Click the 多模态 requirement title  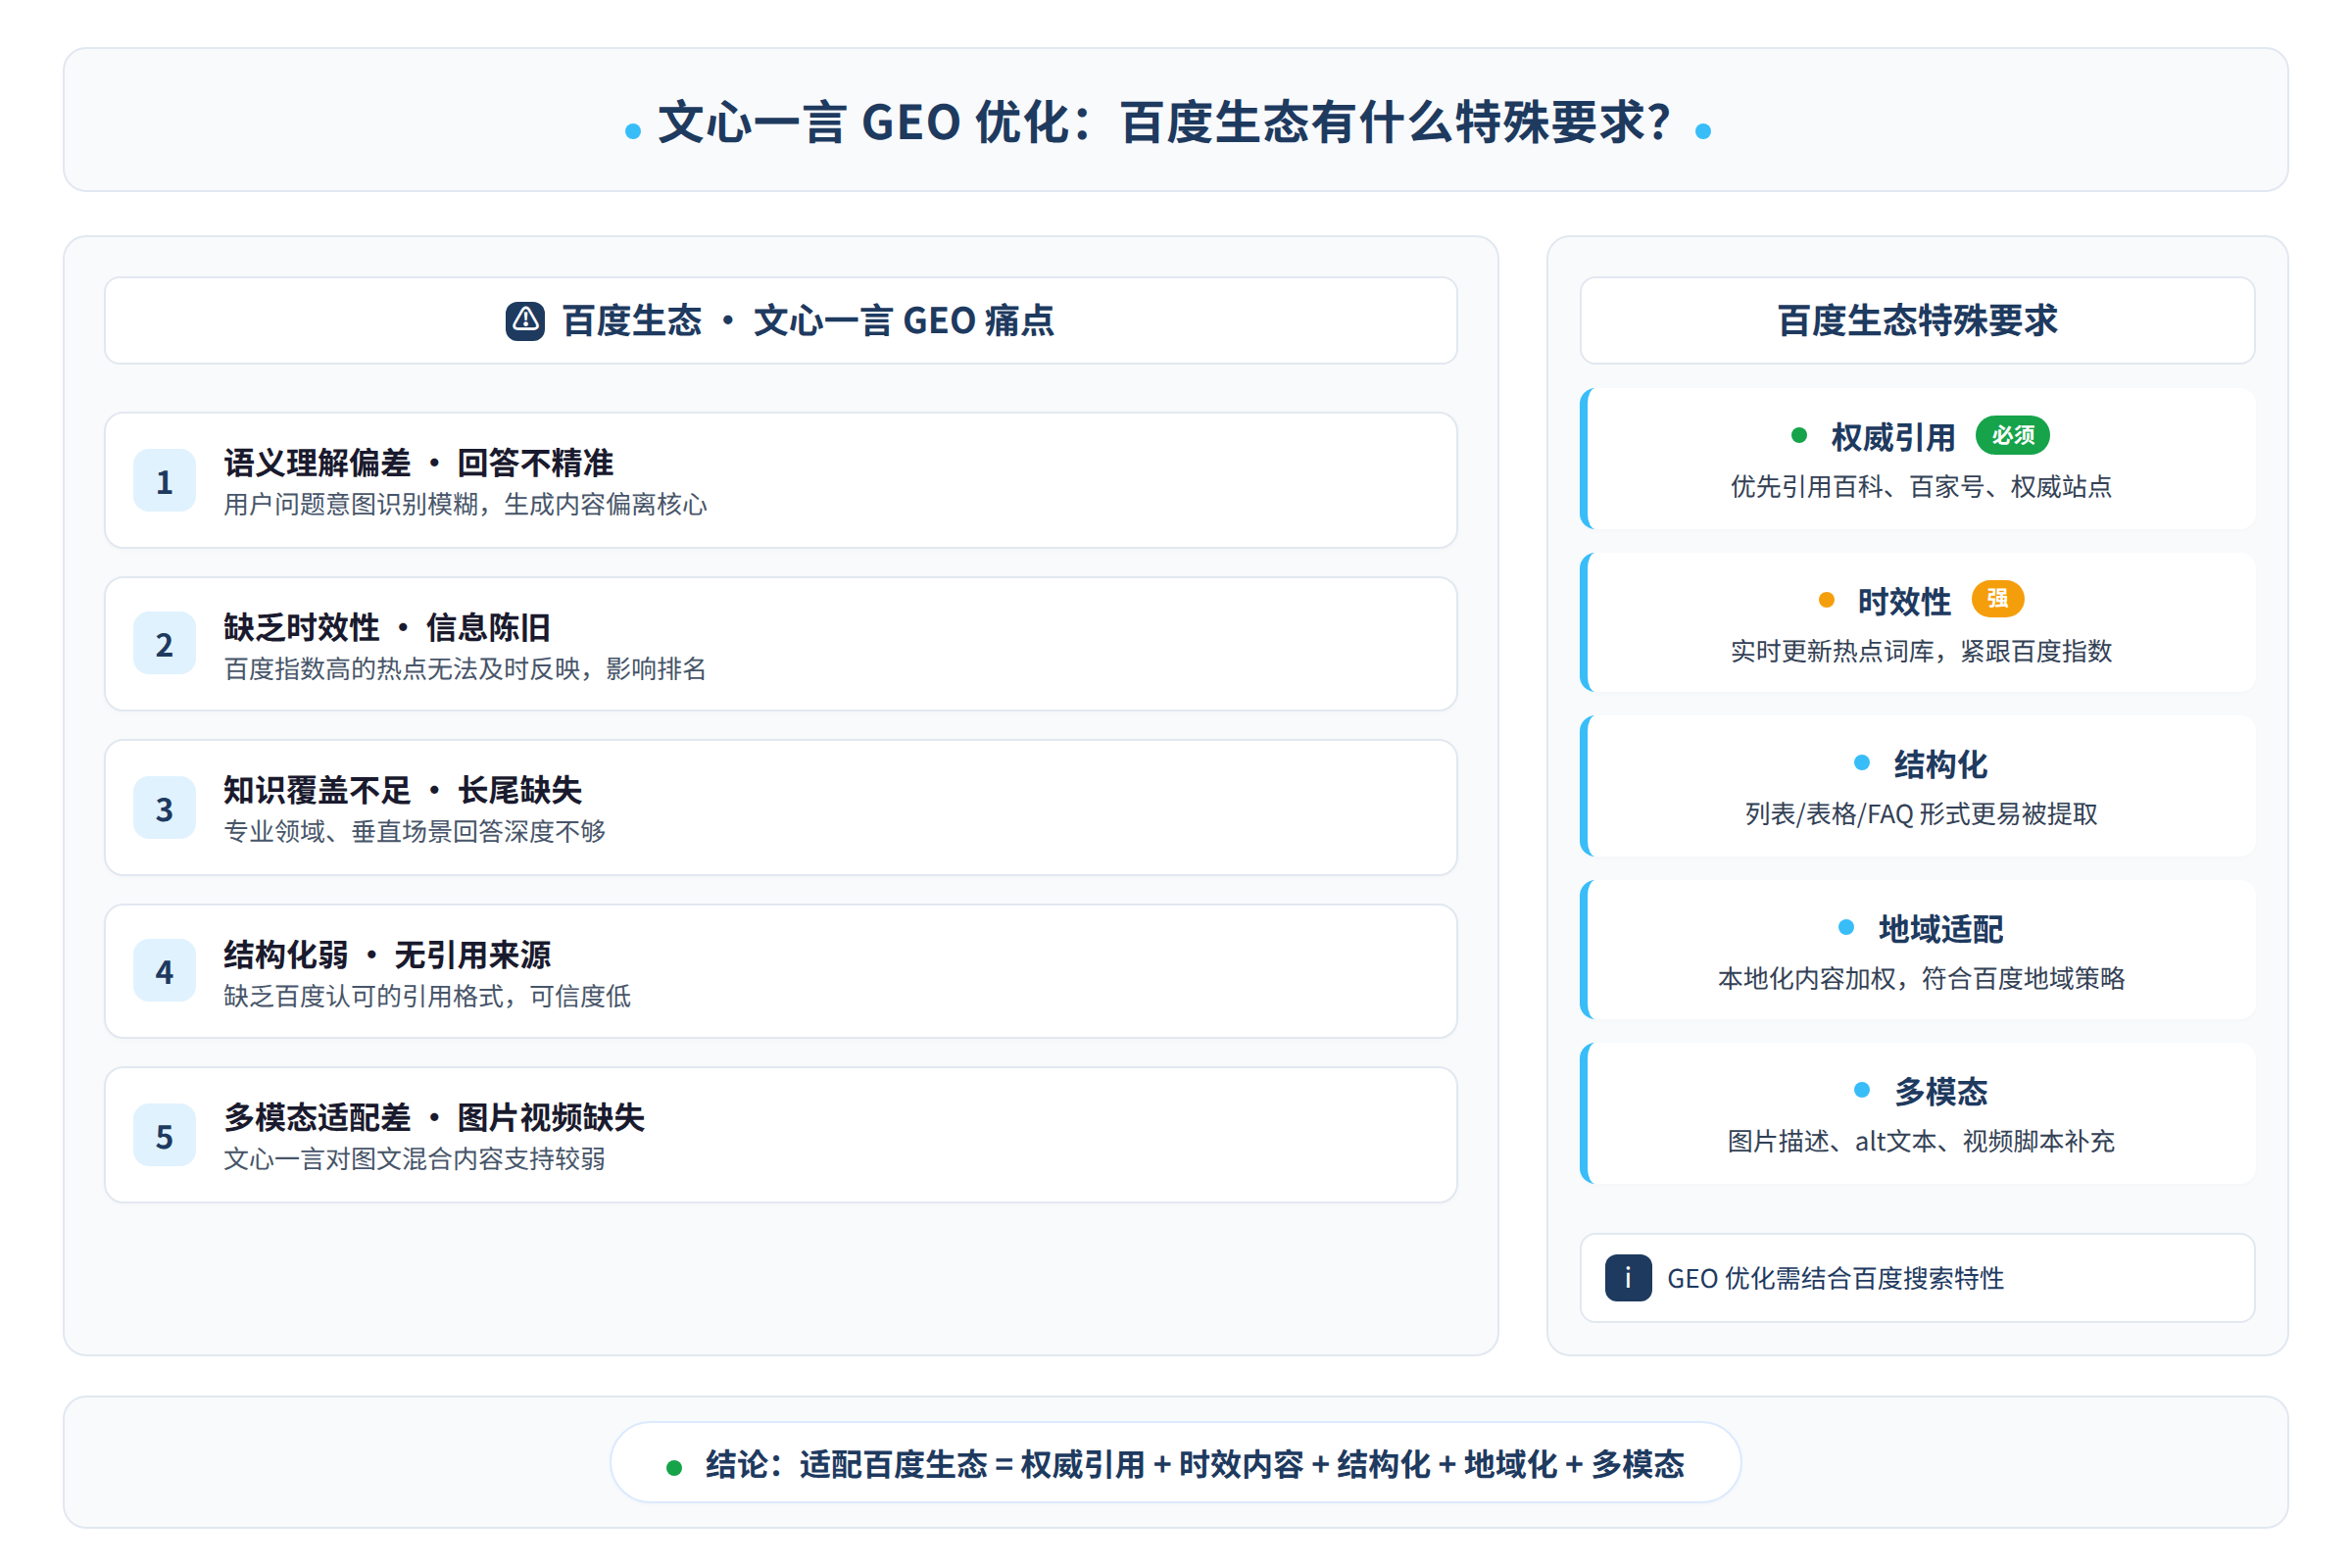click(x=1940, y=1092)
